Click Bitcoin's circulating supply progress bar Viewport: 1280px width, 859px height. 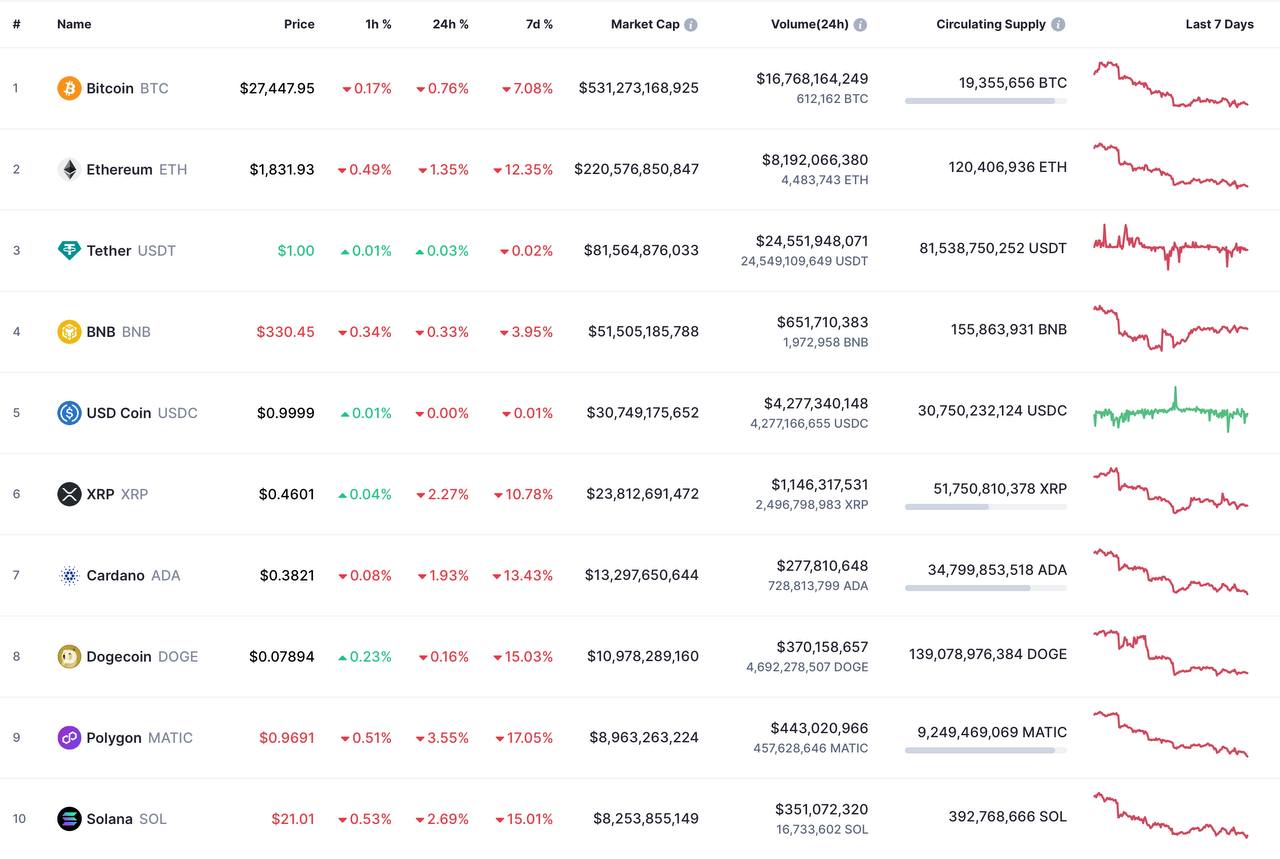(985, 101)
